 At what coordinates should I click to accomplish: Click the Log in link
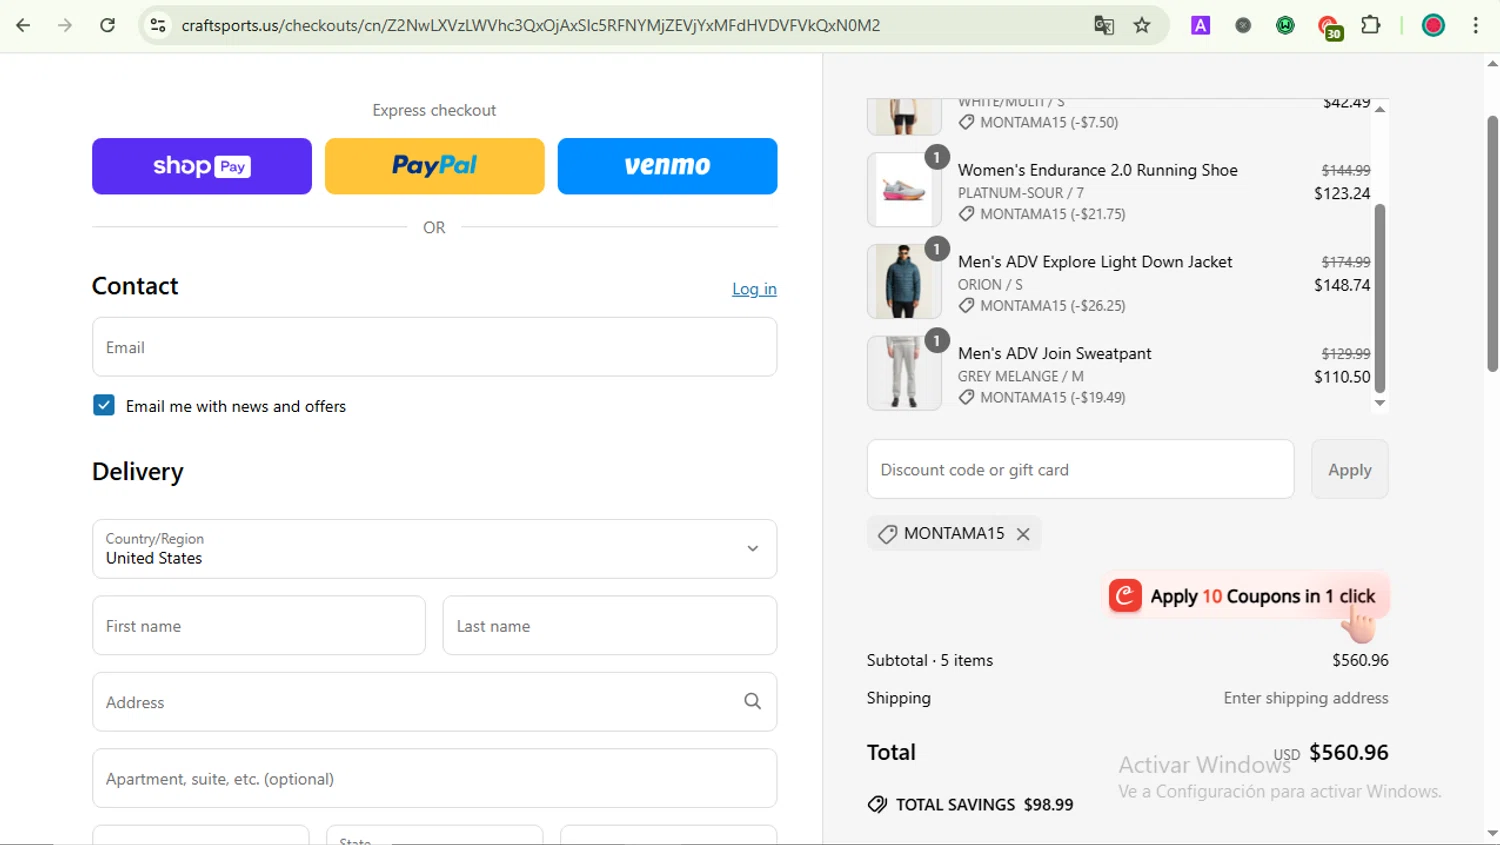pos(754,289)
